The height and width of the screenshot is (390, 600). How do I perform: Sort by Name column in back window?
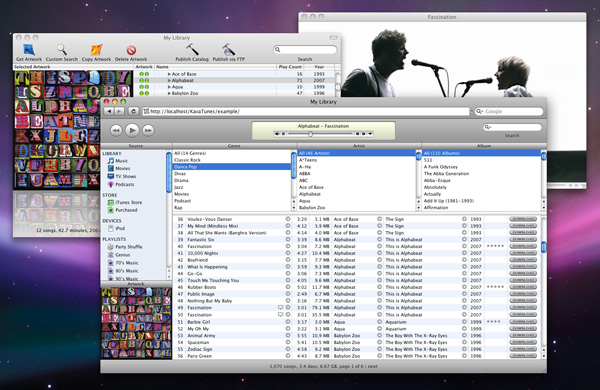tap(216, 67)
